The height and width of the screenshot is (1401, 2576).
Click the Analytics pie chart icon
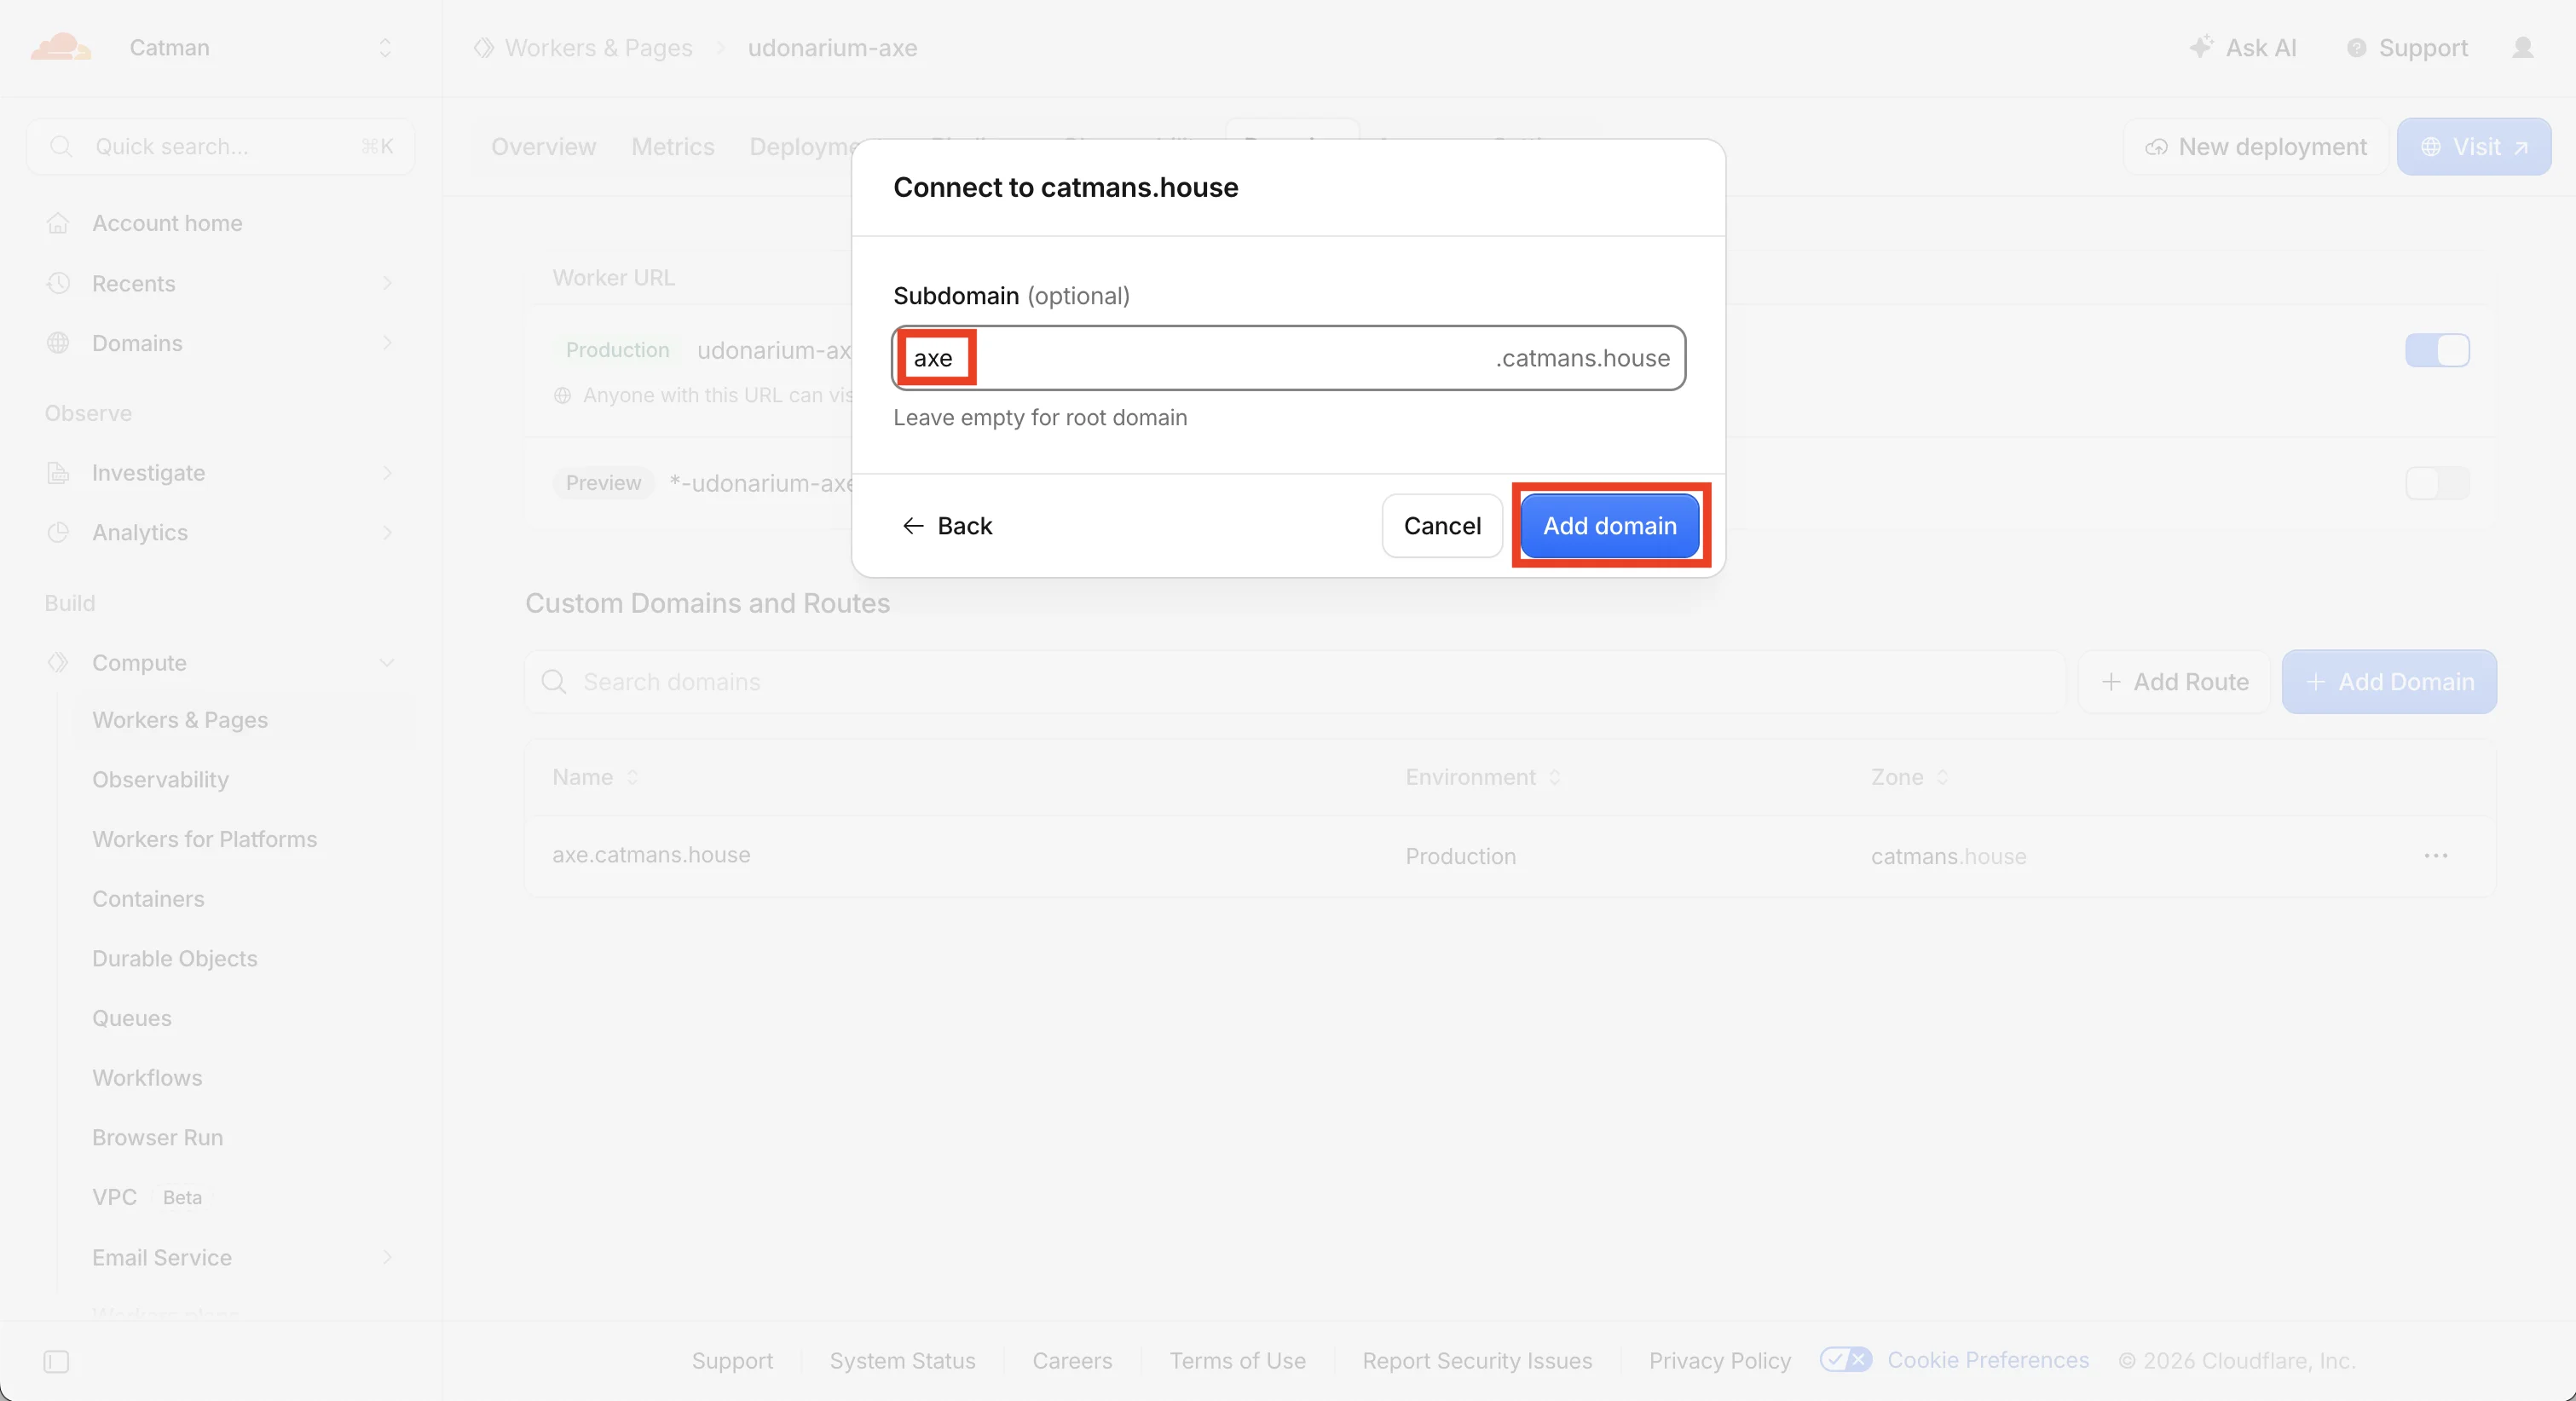click(58, 532)
